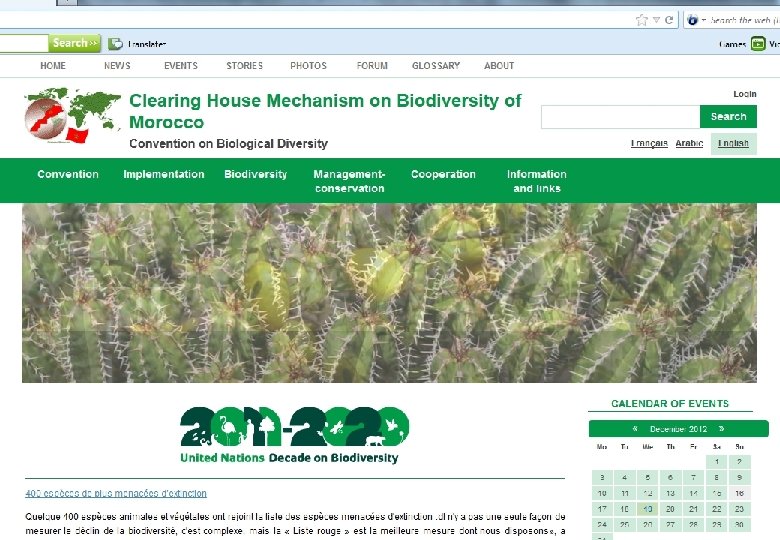The width and height of the screenshot is (780, 540).
Task: Click the Morocco world map logo
Action: tap(73, 115)
